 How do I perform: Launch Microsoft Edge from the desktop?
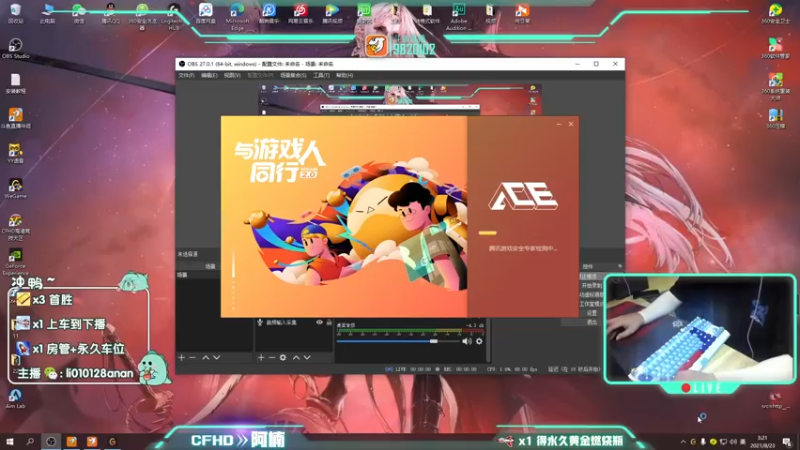pos(237,16)
